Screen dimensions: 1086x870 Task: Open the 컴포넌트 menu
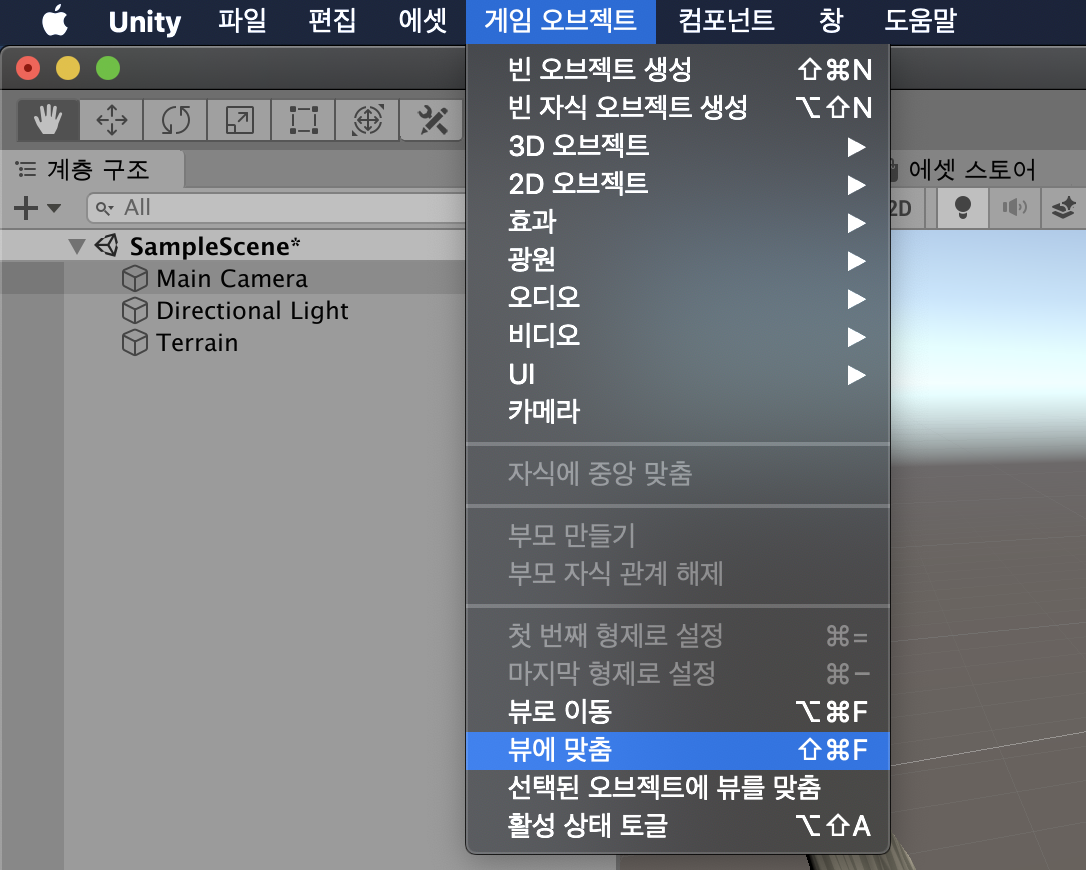tap(725, 21)
